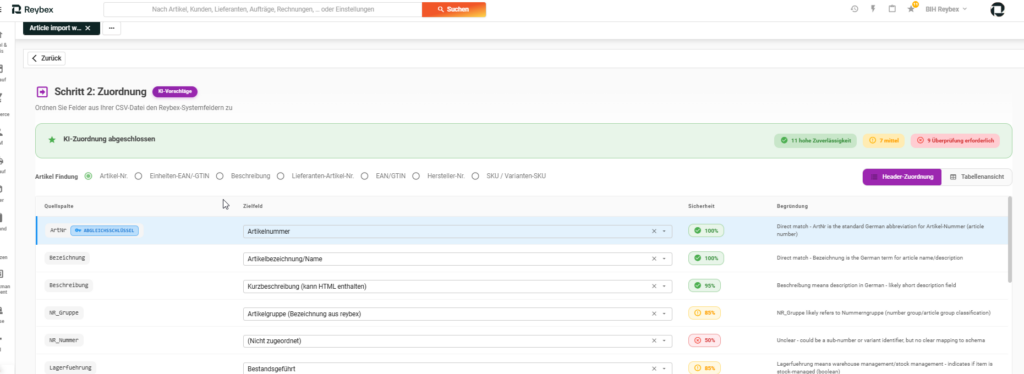The width and height of the screenshot is (1024, 374).
Task: Switch to Tabellenansicht view
Action: tap(976, 177)
